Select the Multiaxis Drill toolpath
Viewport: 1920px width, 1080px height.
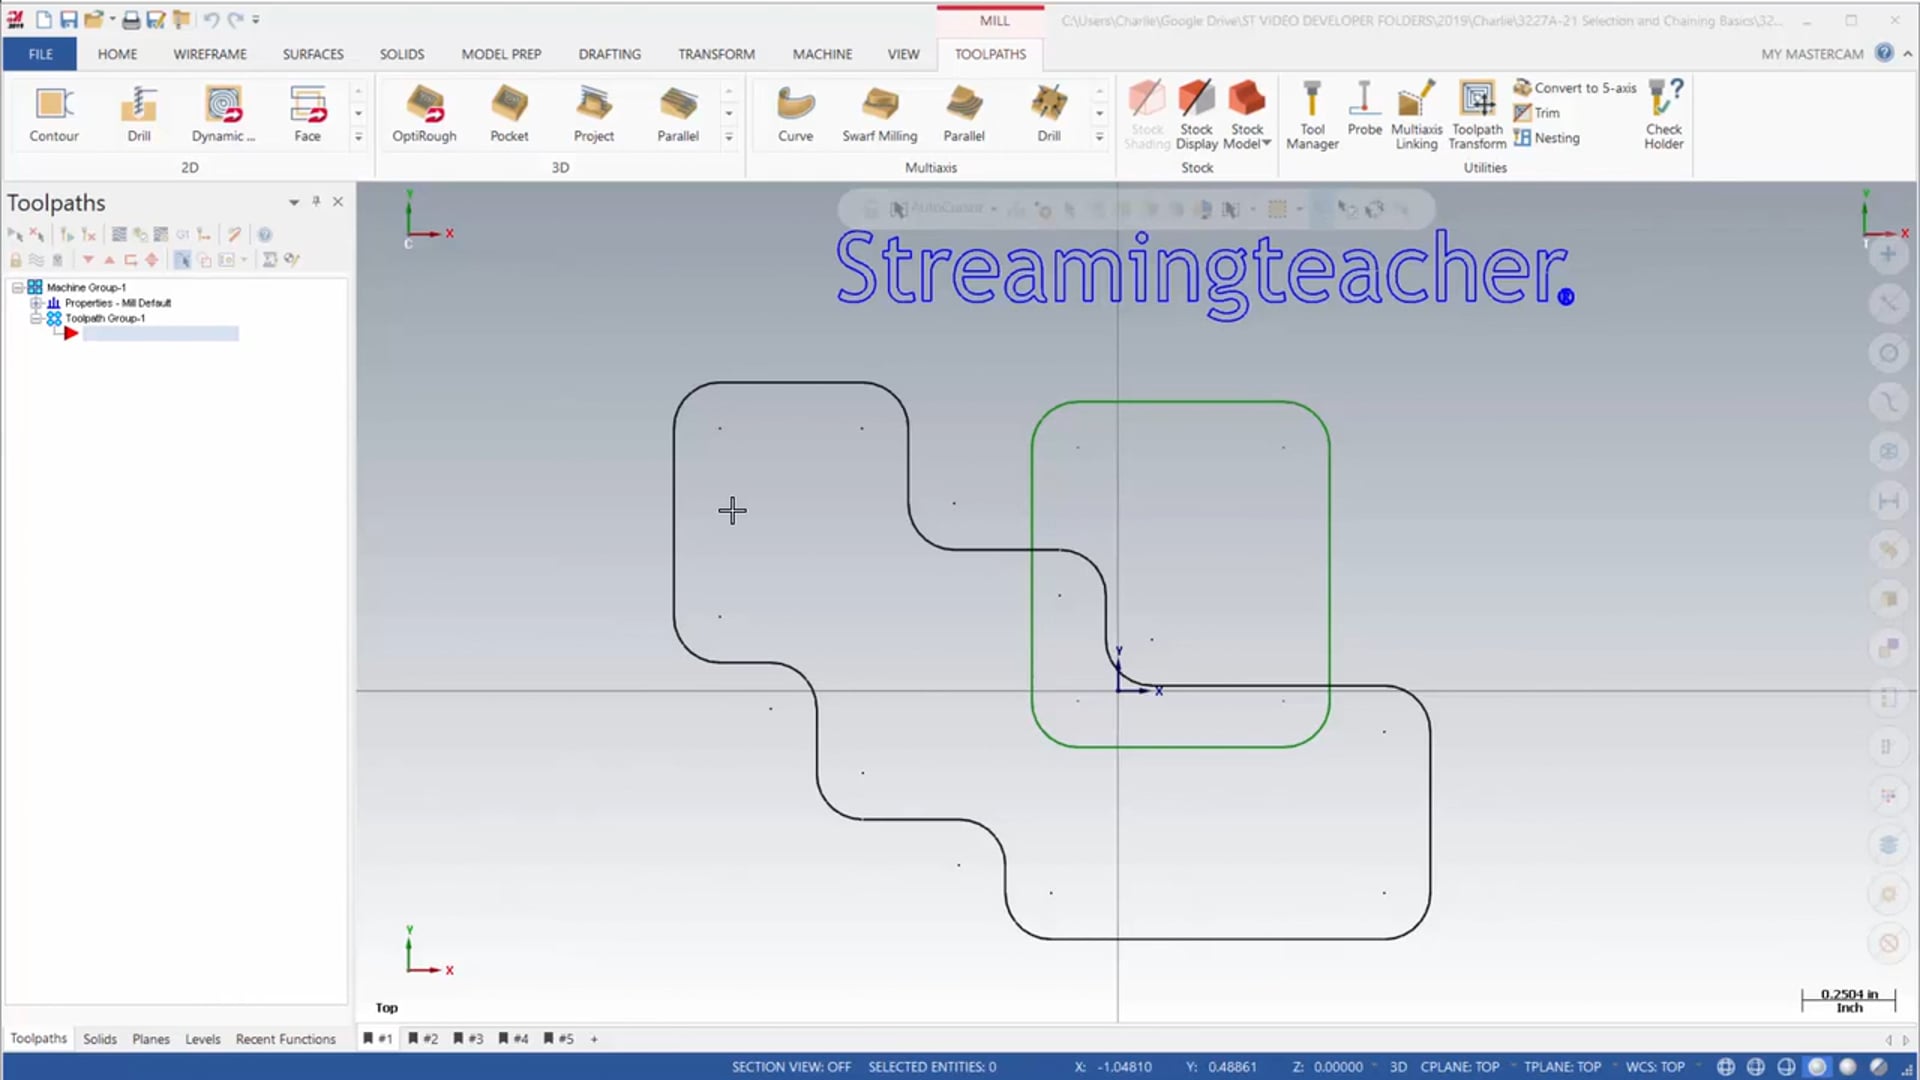click(1049, 115)
